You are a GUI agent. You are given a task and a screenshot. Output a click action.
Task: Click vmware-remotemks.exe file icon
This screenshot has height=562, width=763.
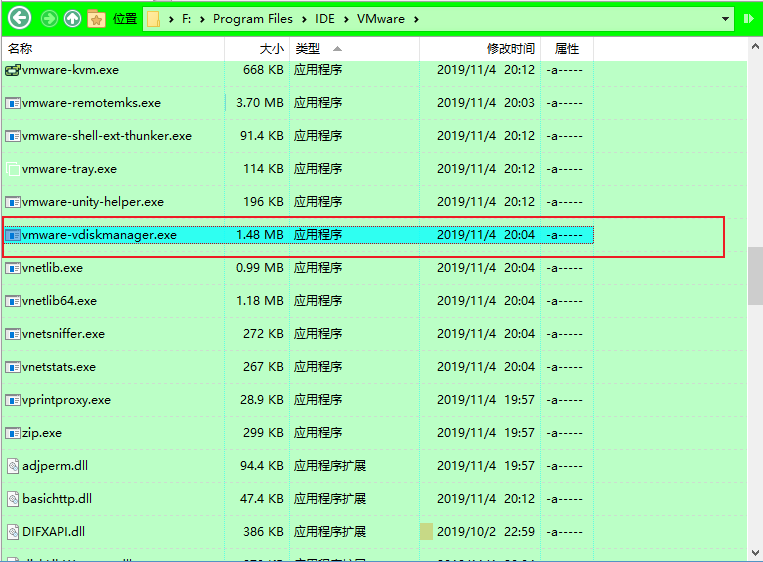point(13,103)
